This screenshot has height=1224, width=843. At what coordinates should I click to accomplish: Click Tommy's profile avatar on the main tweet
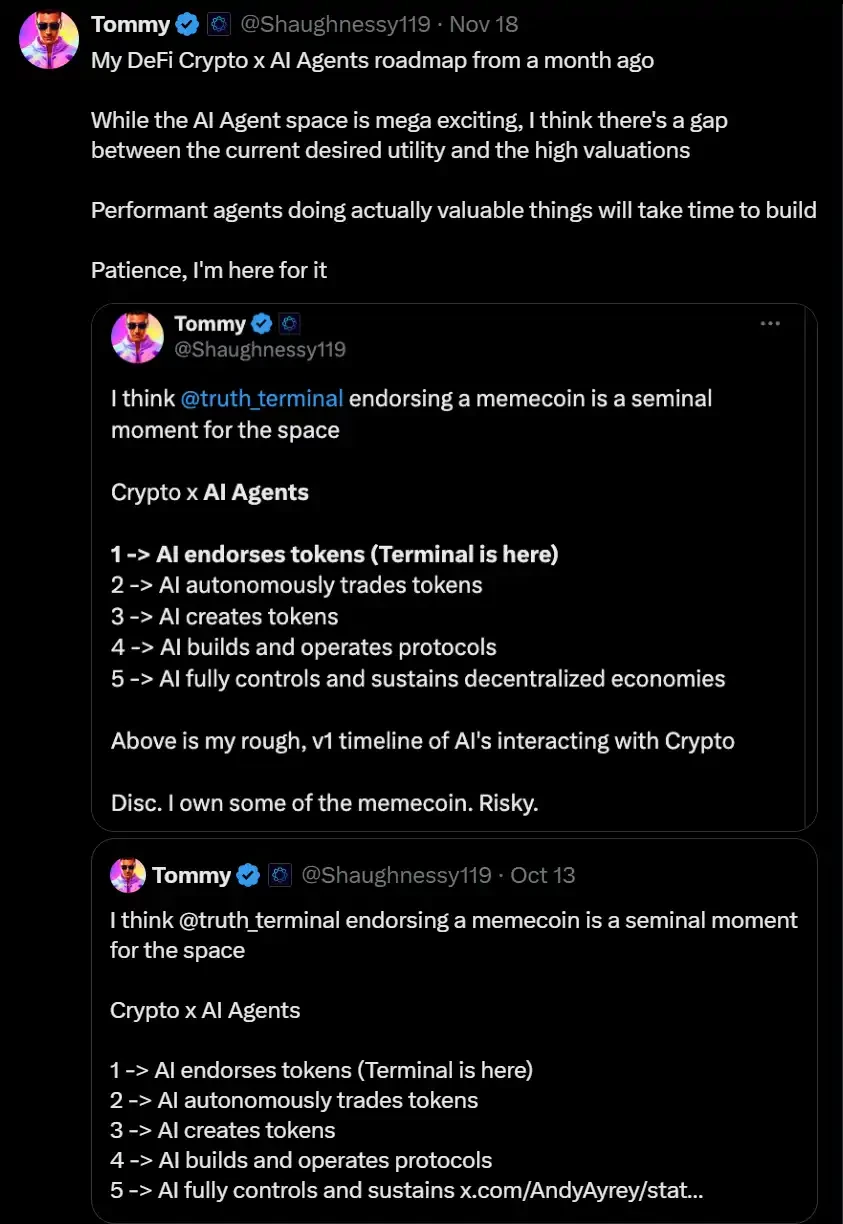(x=49, y=40)
